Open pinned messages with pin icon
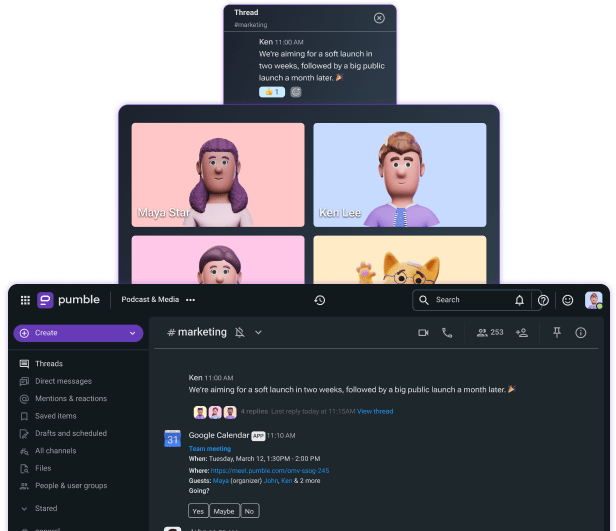The width and height of the screenshot is (616, 531). coord(557,333)
